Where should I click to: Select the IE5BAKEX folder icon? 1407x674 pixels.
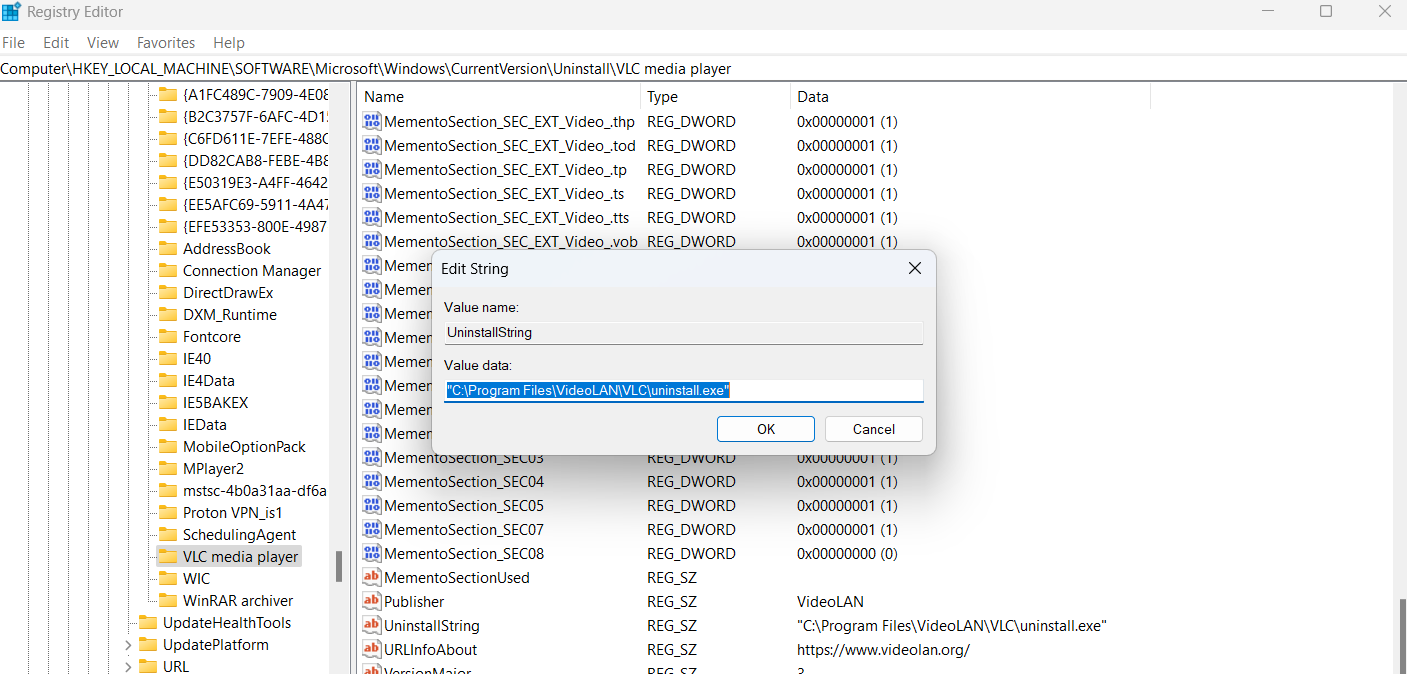(167, 403)
